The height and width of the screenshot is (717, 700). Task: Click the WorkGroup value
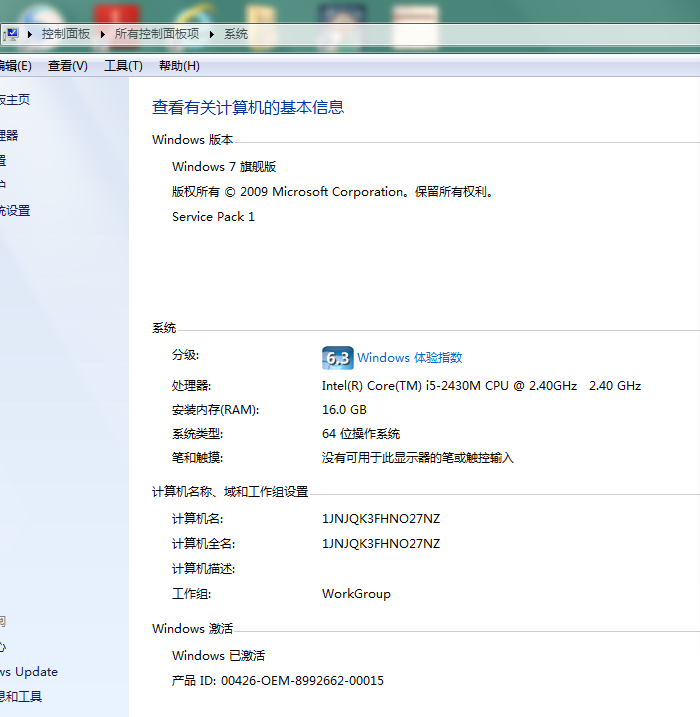pos(356,594)
